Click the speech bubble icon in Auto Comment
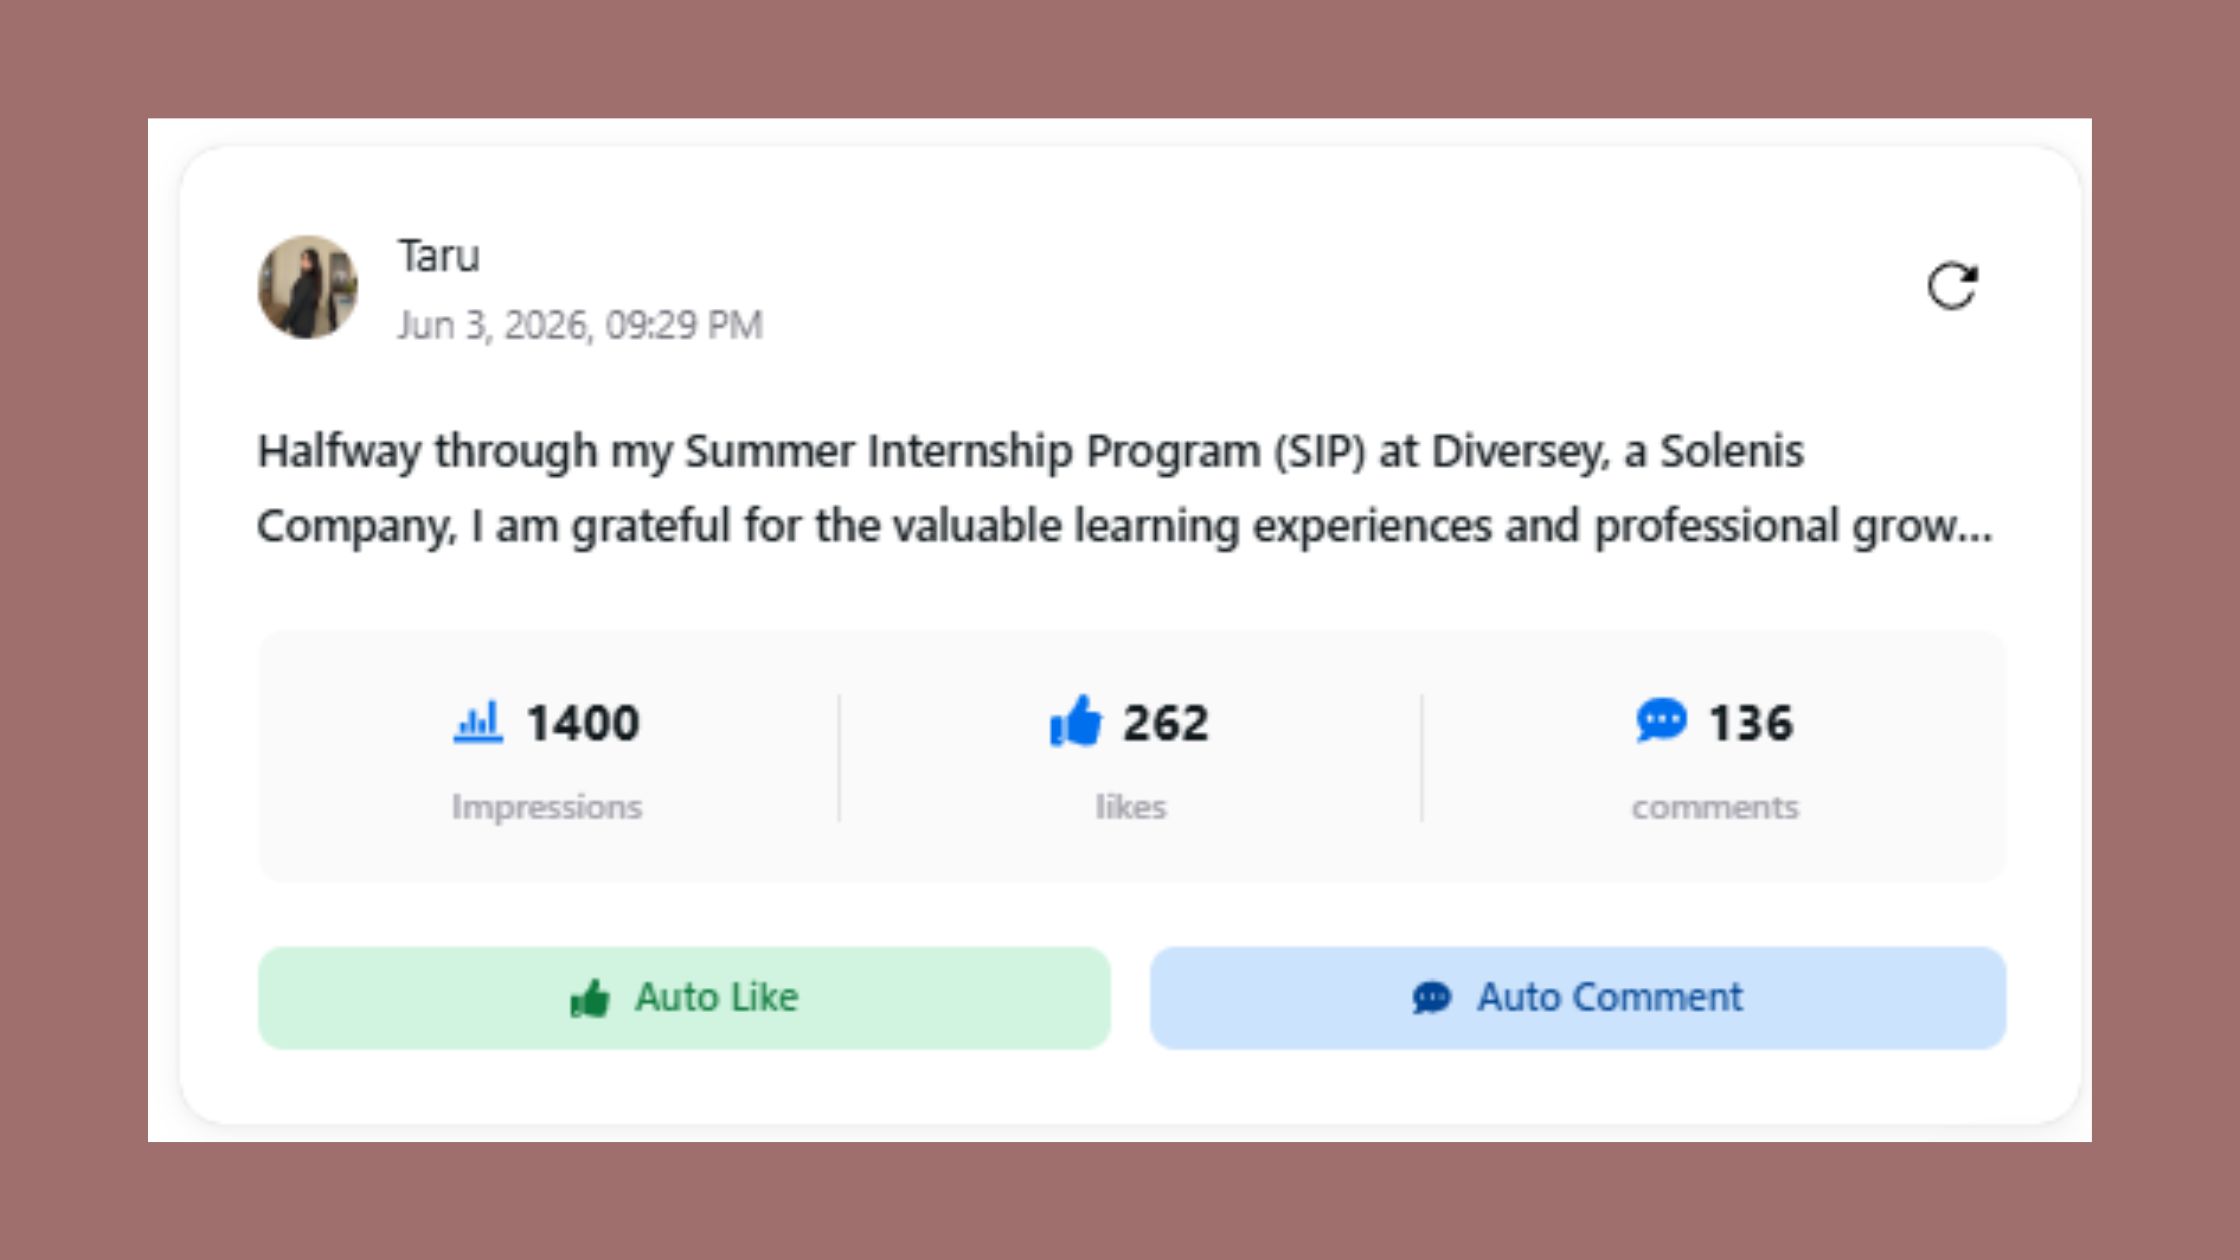This screenshot has height=1260, width=2240. (x=1431, y=997)
